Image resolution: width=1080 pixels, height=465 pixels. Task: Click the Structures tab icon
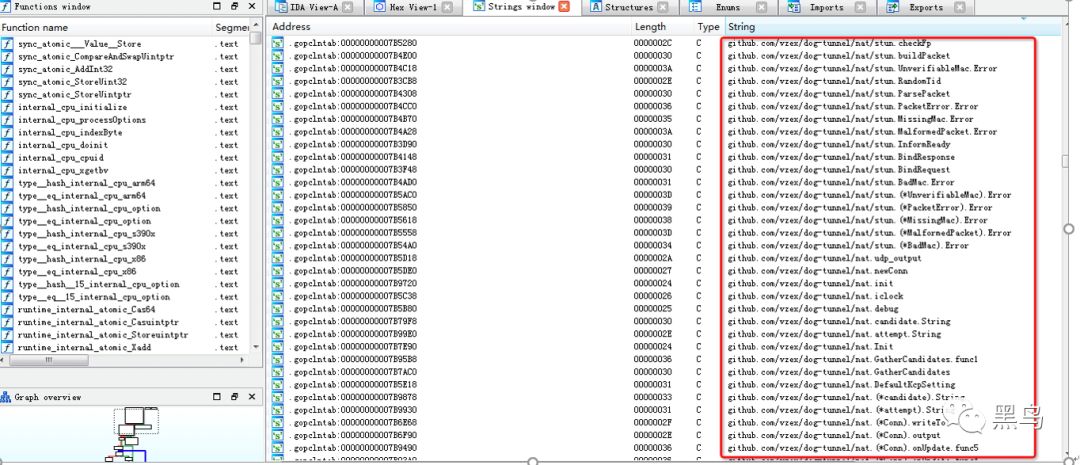595,7
